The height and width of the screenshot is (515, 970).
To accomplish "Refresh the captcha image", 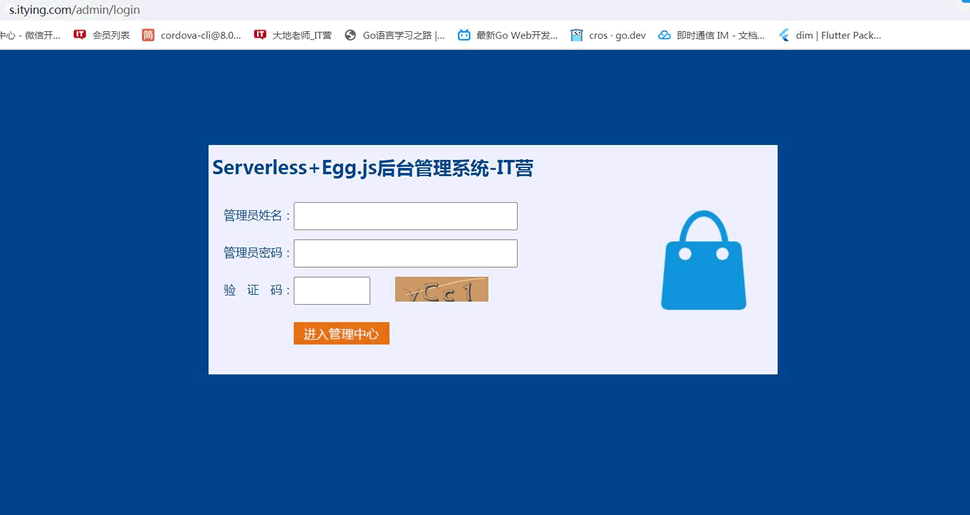I will (x=442, y=290).
